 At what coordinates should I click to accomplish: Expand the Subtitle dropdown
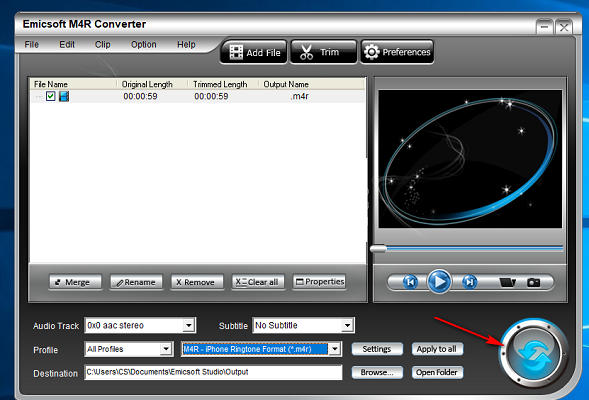[x=347, y=325]
